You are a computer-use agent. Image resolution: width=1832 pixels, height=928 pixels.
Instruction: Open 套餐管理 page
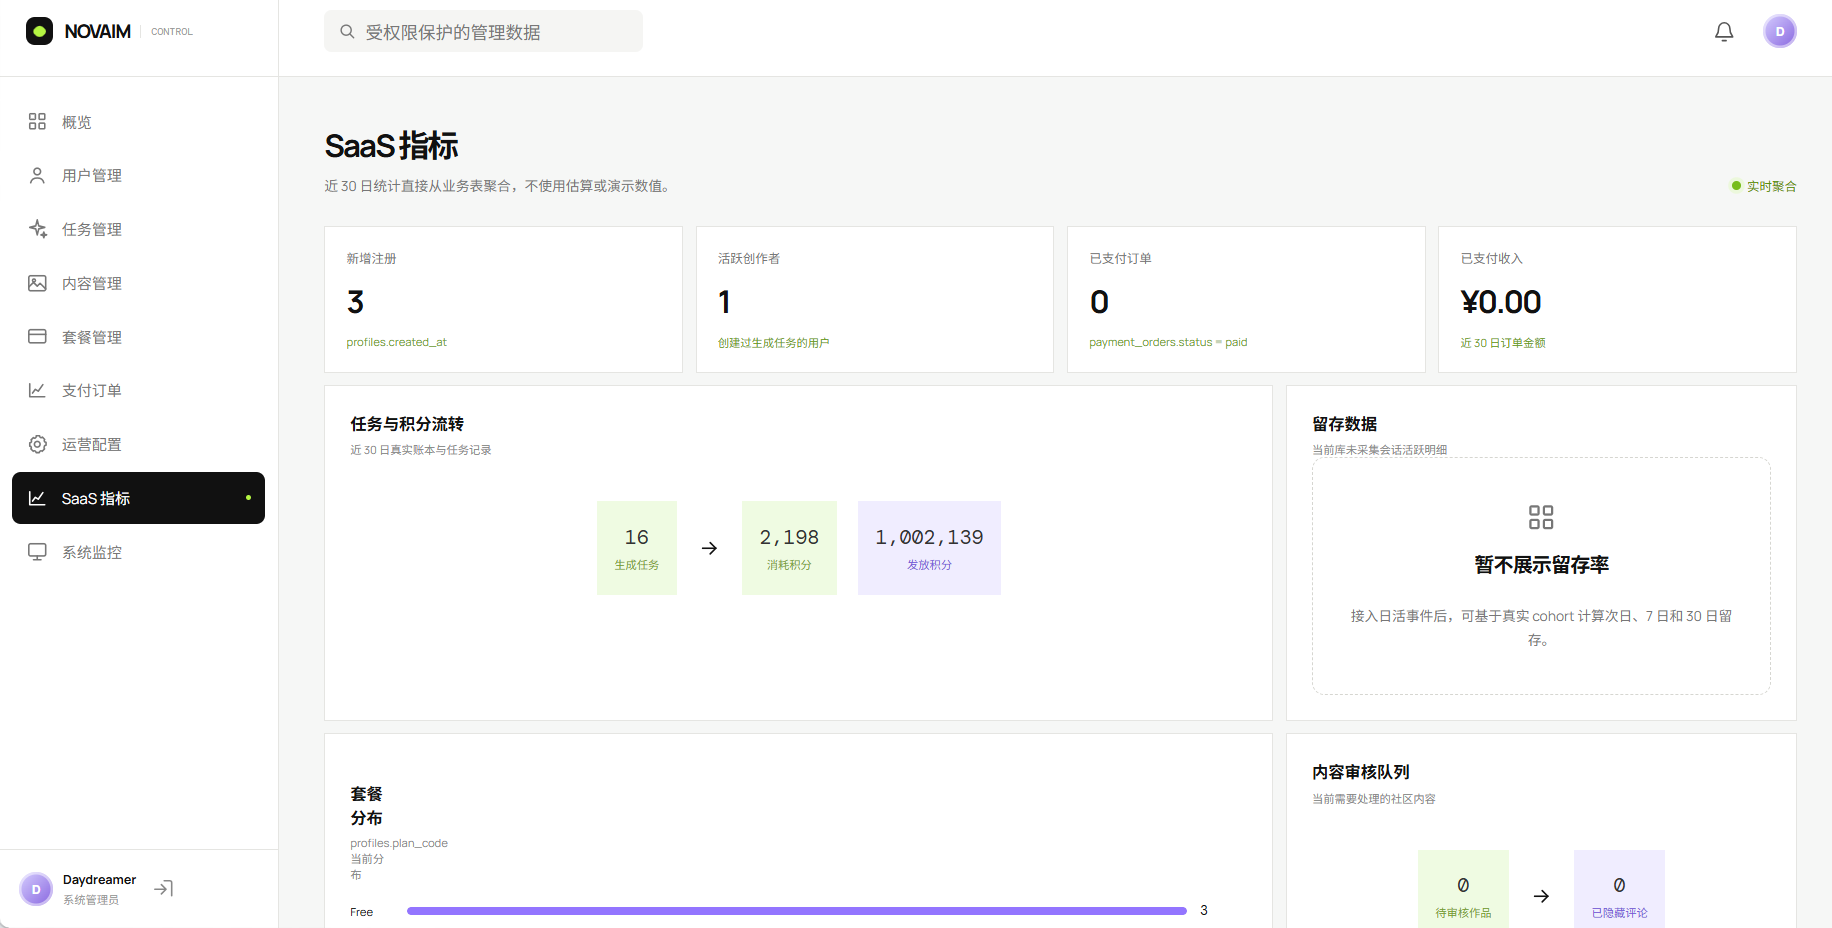pyautogui.click(x=138, y=337)
